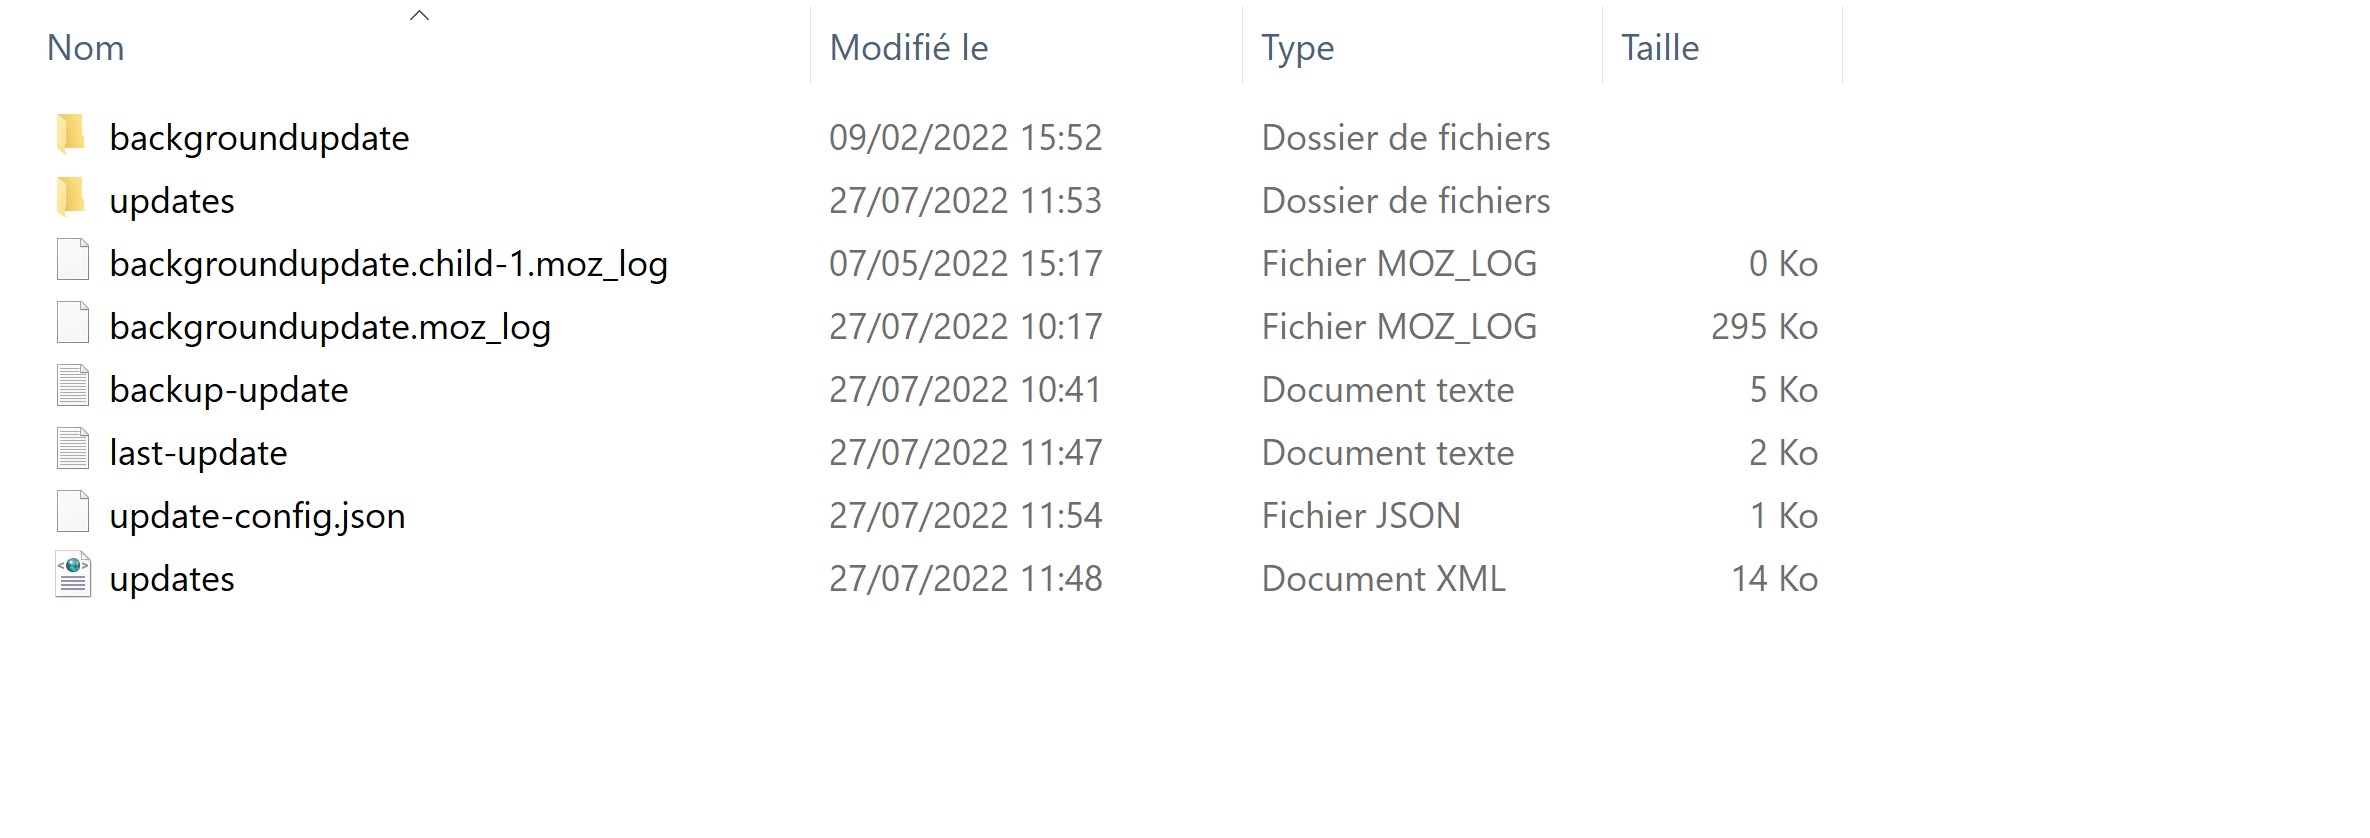This screenshot has height=838, width=2370.
Task: Click the backup-update text document icon
Action: point(73,387)
